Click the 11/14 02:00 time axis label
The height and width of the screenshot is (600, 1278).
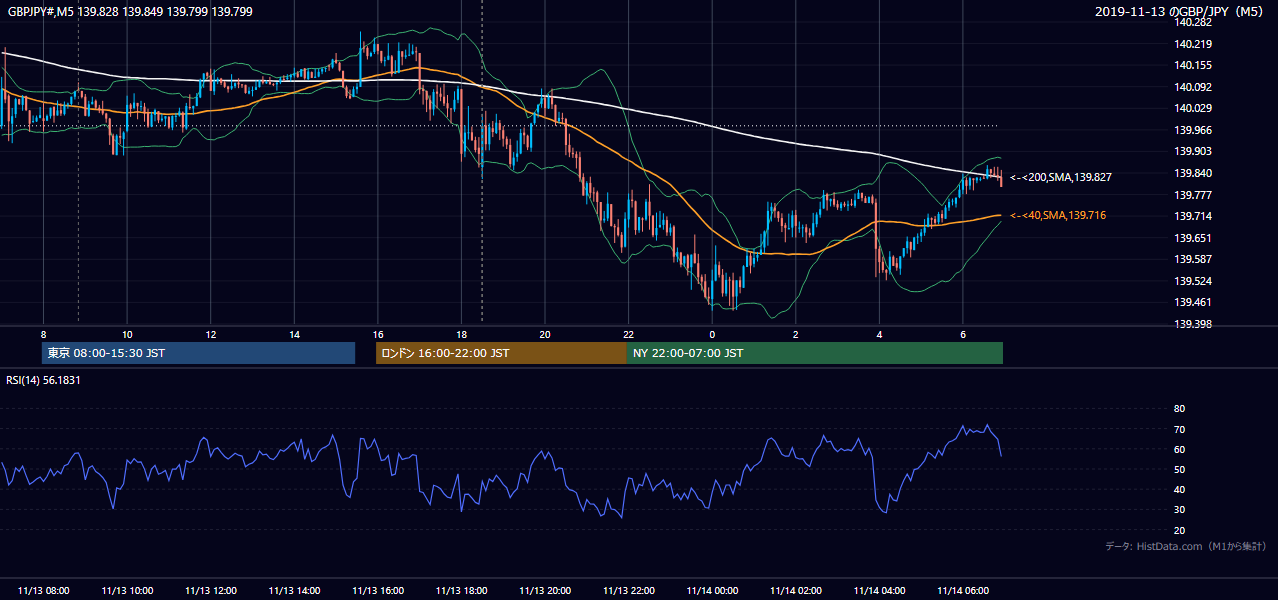[x=796, y=591]
